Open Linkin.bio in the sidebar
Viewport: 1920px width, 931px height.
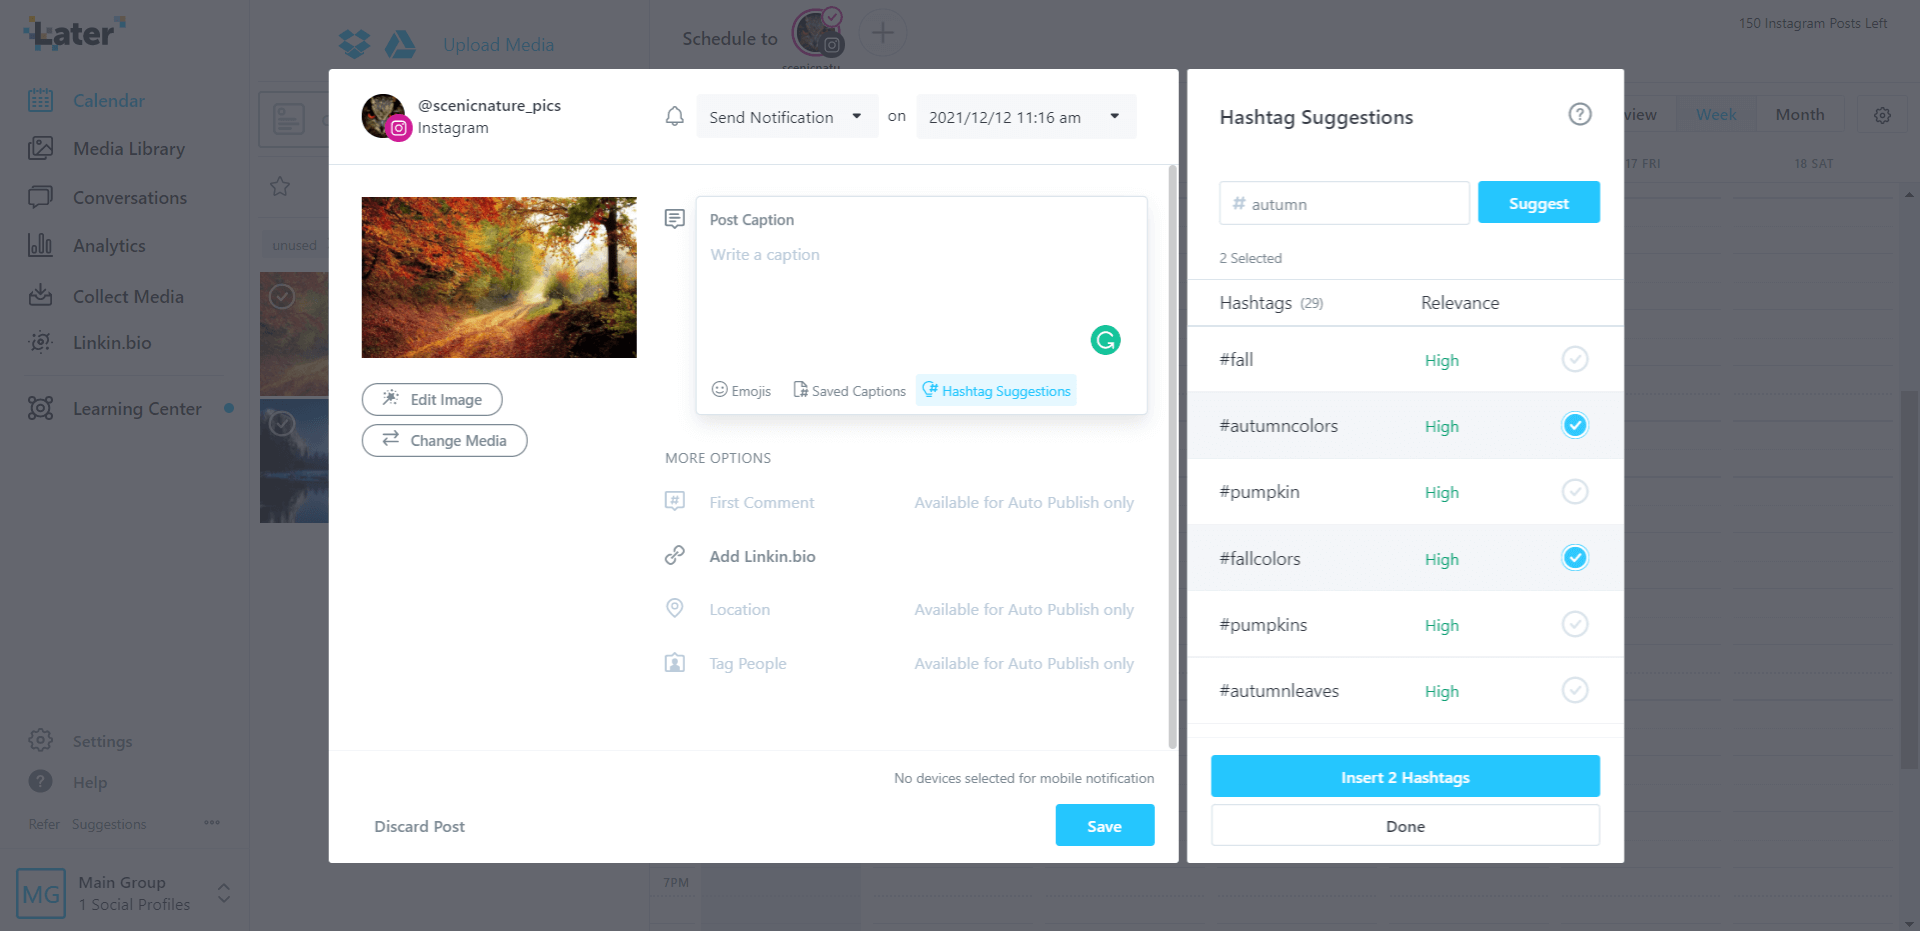coord(111,342)
